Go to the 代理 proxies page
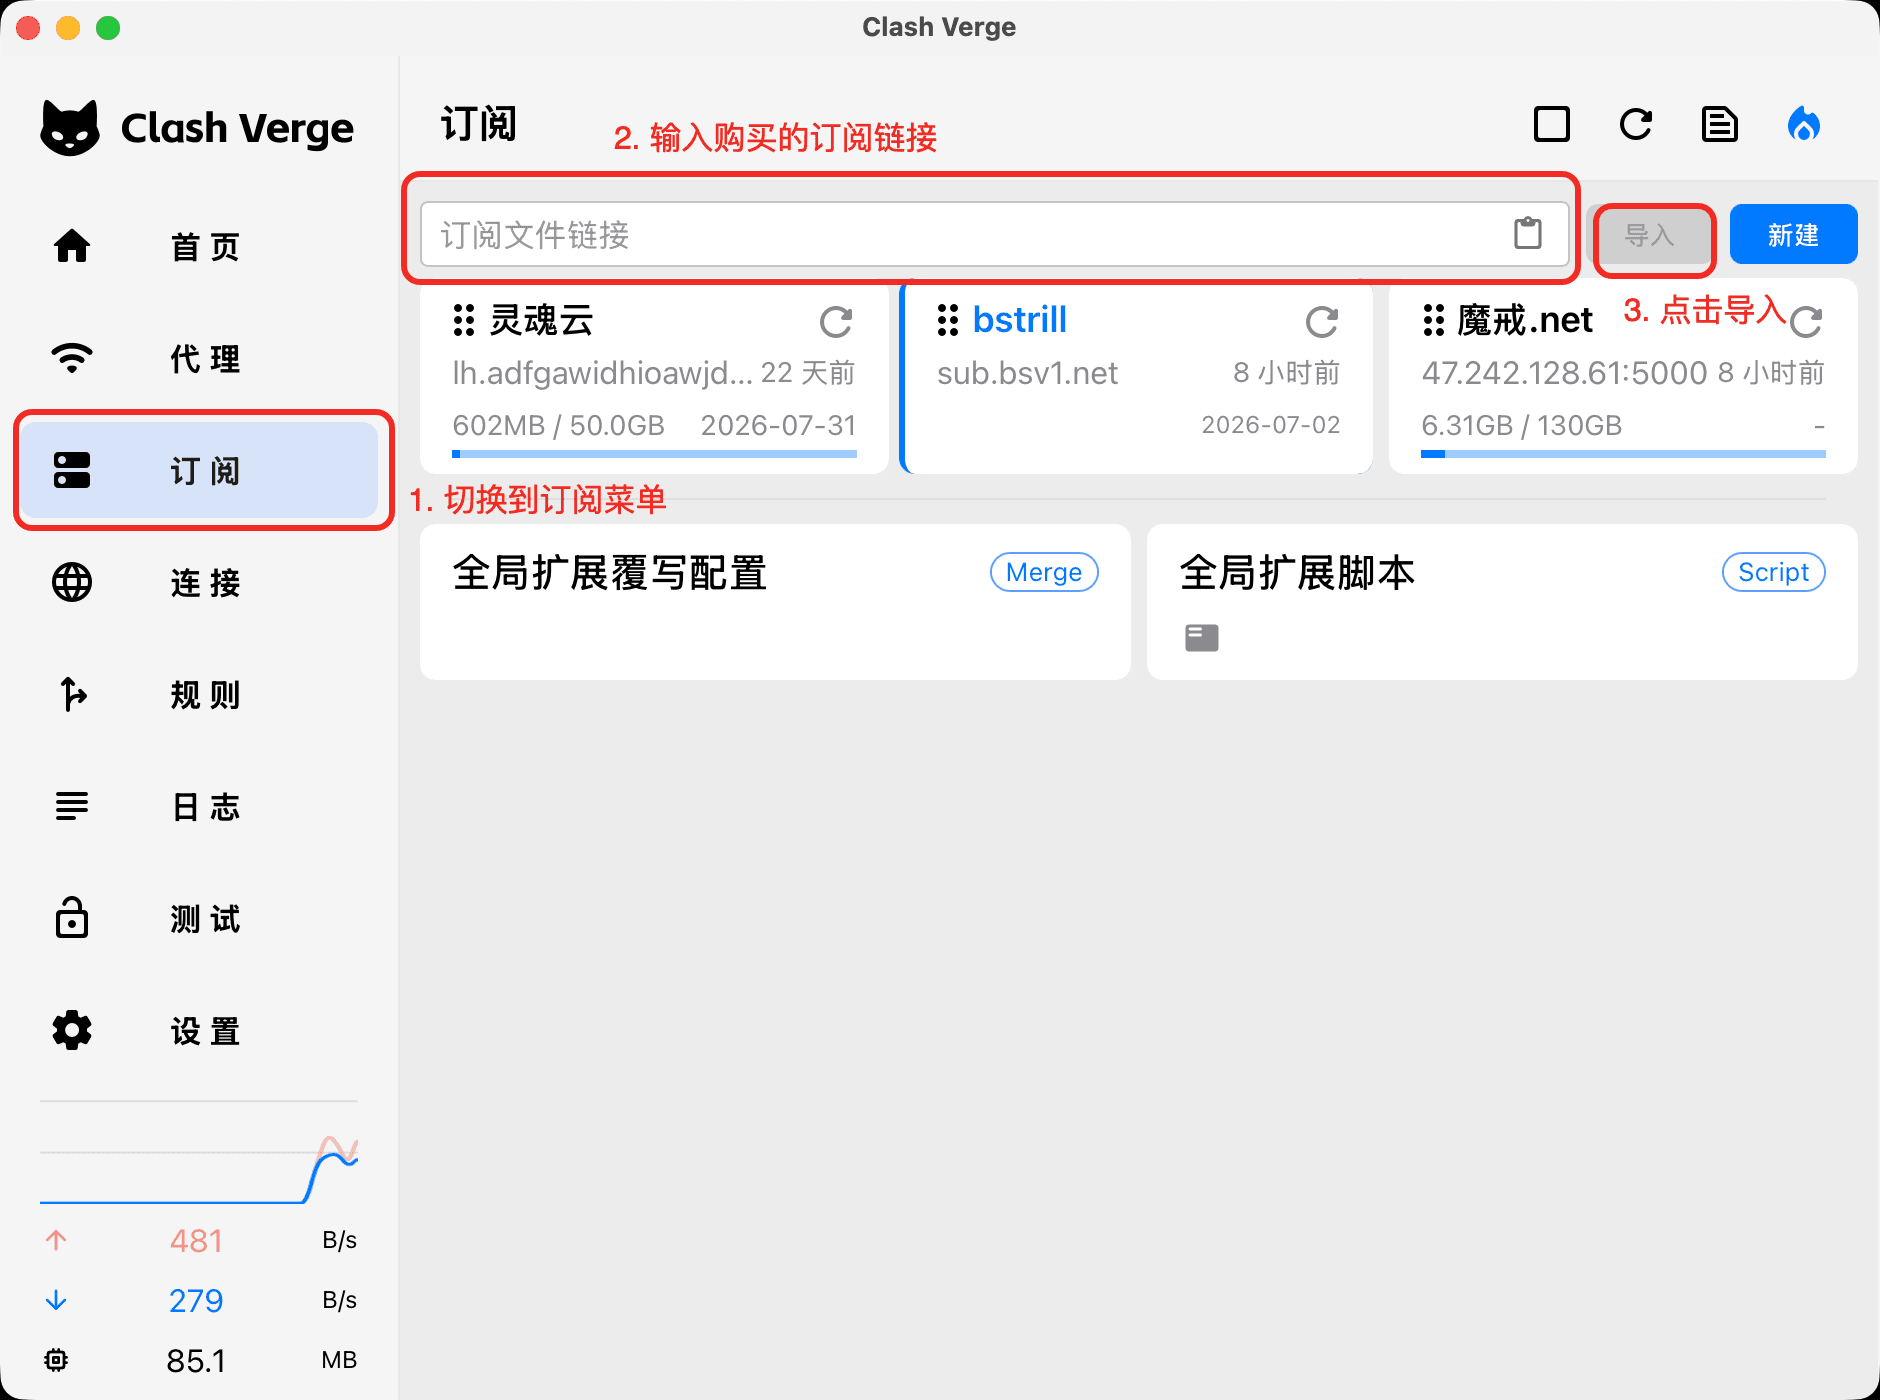1880x1400 pixels. (199, 358)
